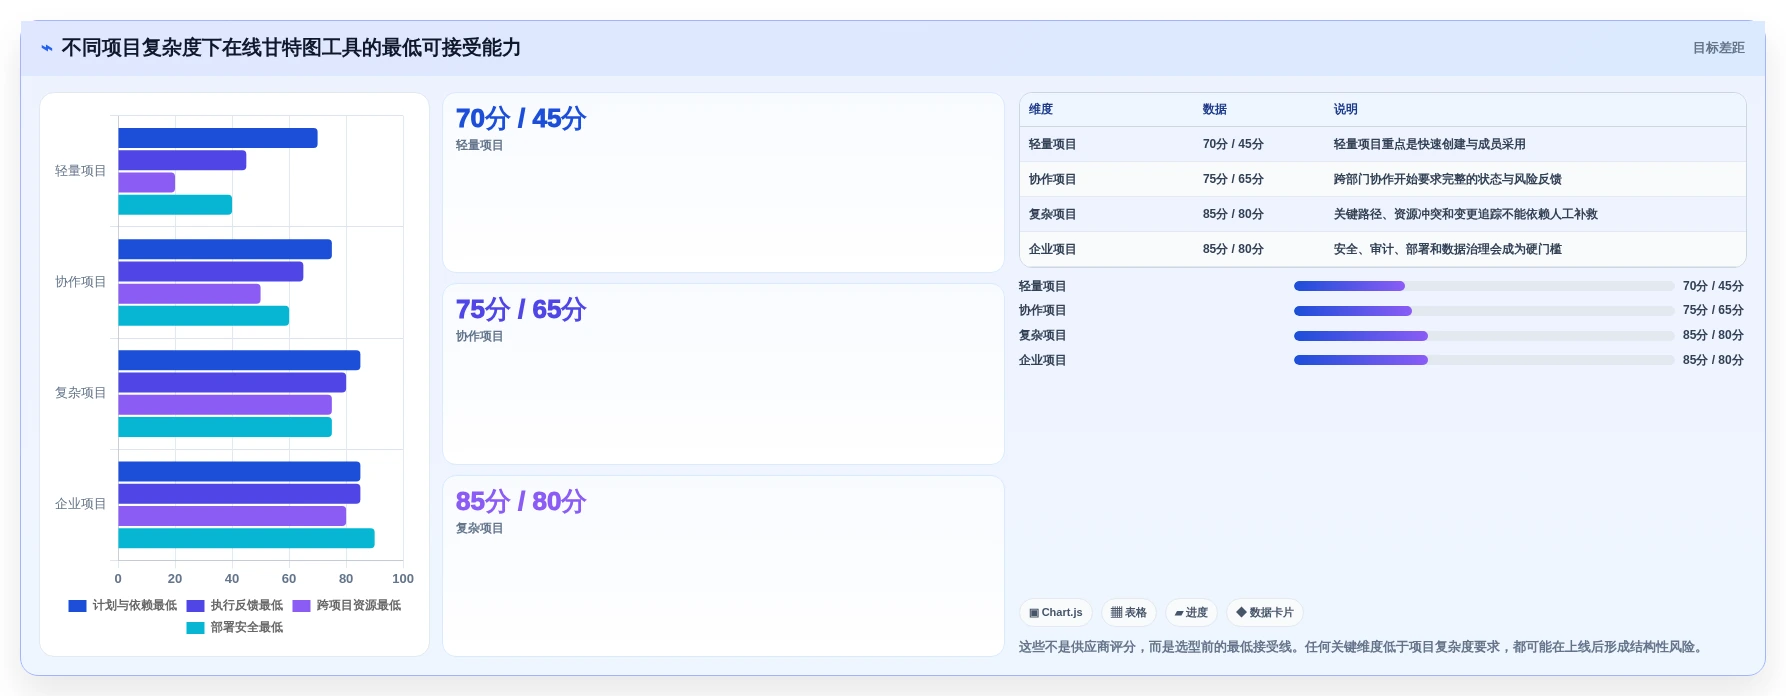The image size is (1786, 696).
Task: Toggle the 执行反馈最低 legend series
Action: [x=235, y=605]
